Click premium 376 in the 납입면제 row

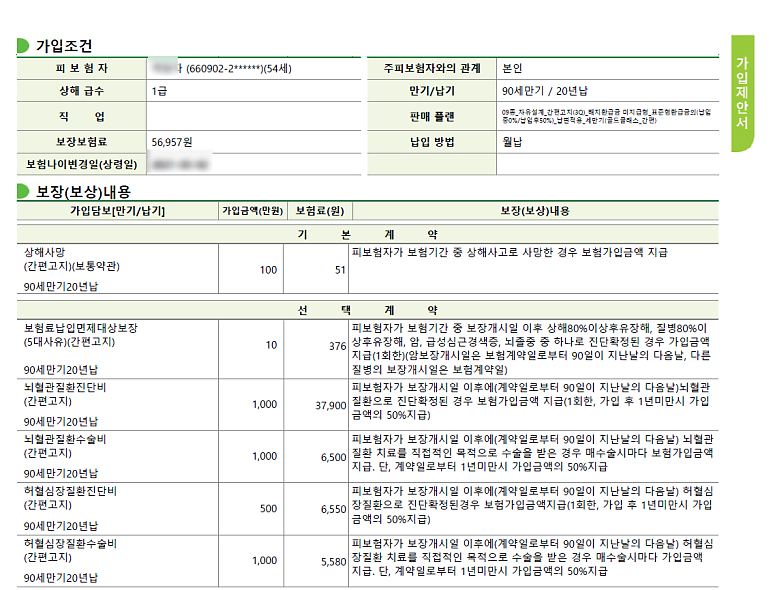(x=338, y=346)
